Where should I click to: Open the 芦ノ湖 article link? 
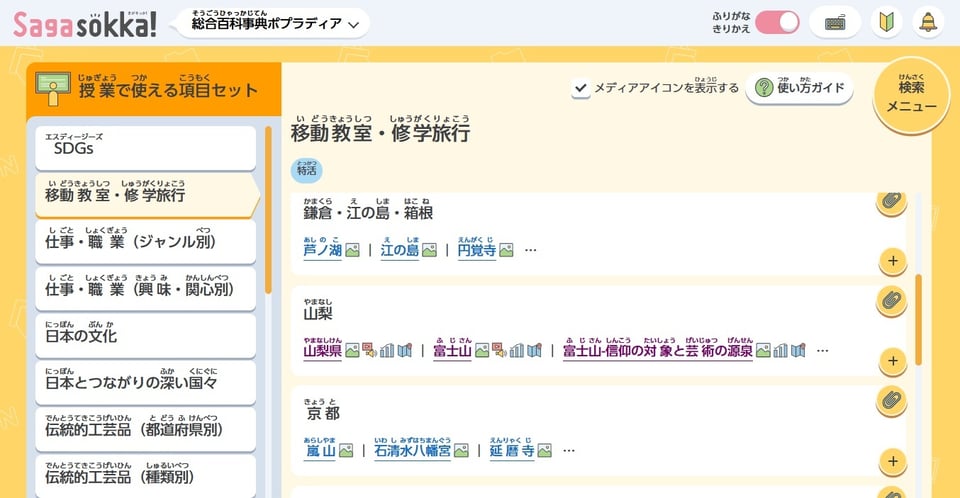(x=323, y=250)
